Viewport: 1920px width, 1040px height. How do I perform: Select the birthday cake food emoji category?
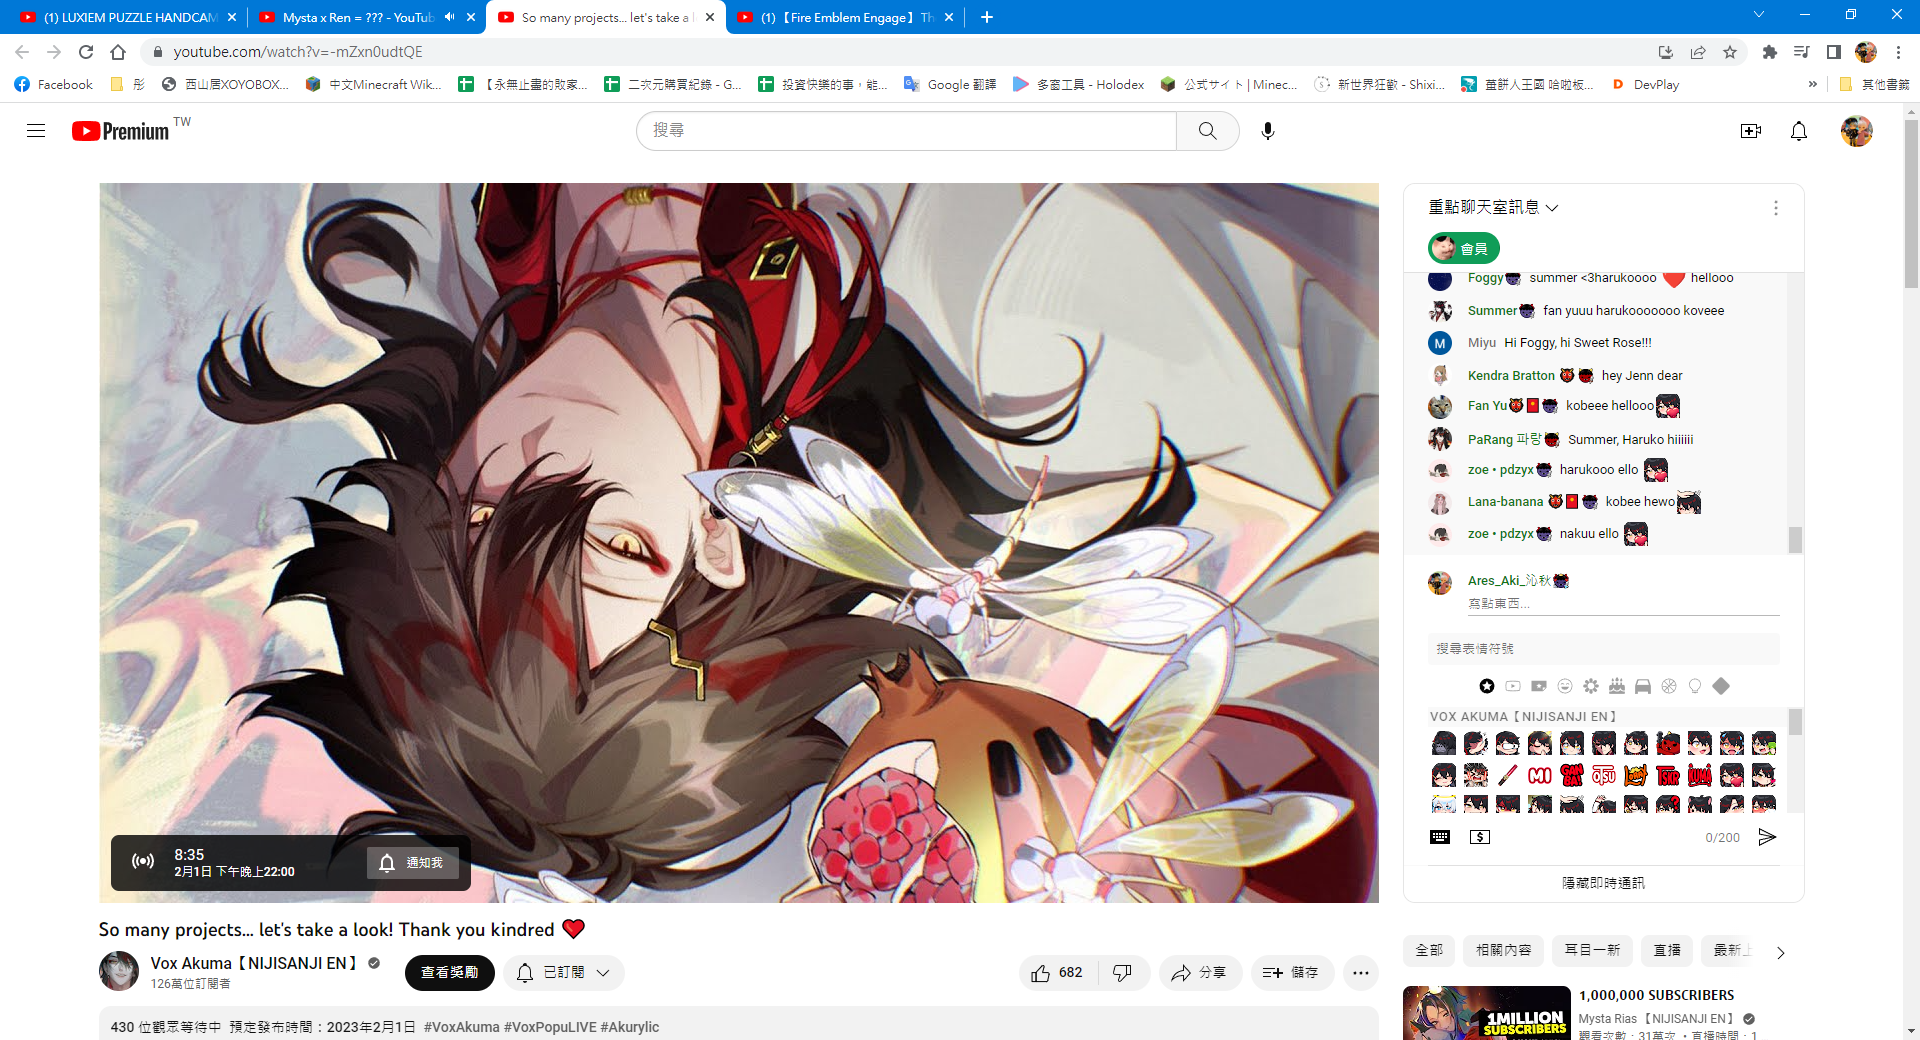[x=1617, y=686]
